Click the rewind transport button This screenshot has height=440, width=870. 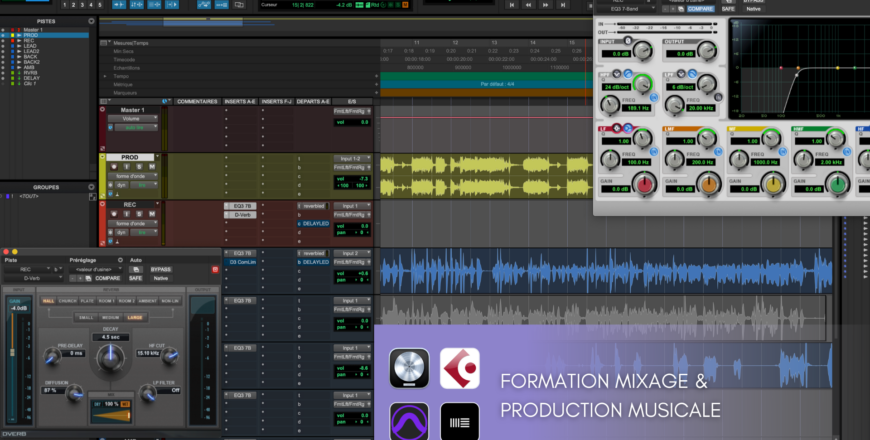(529, 5)
